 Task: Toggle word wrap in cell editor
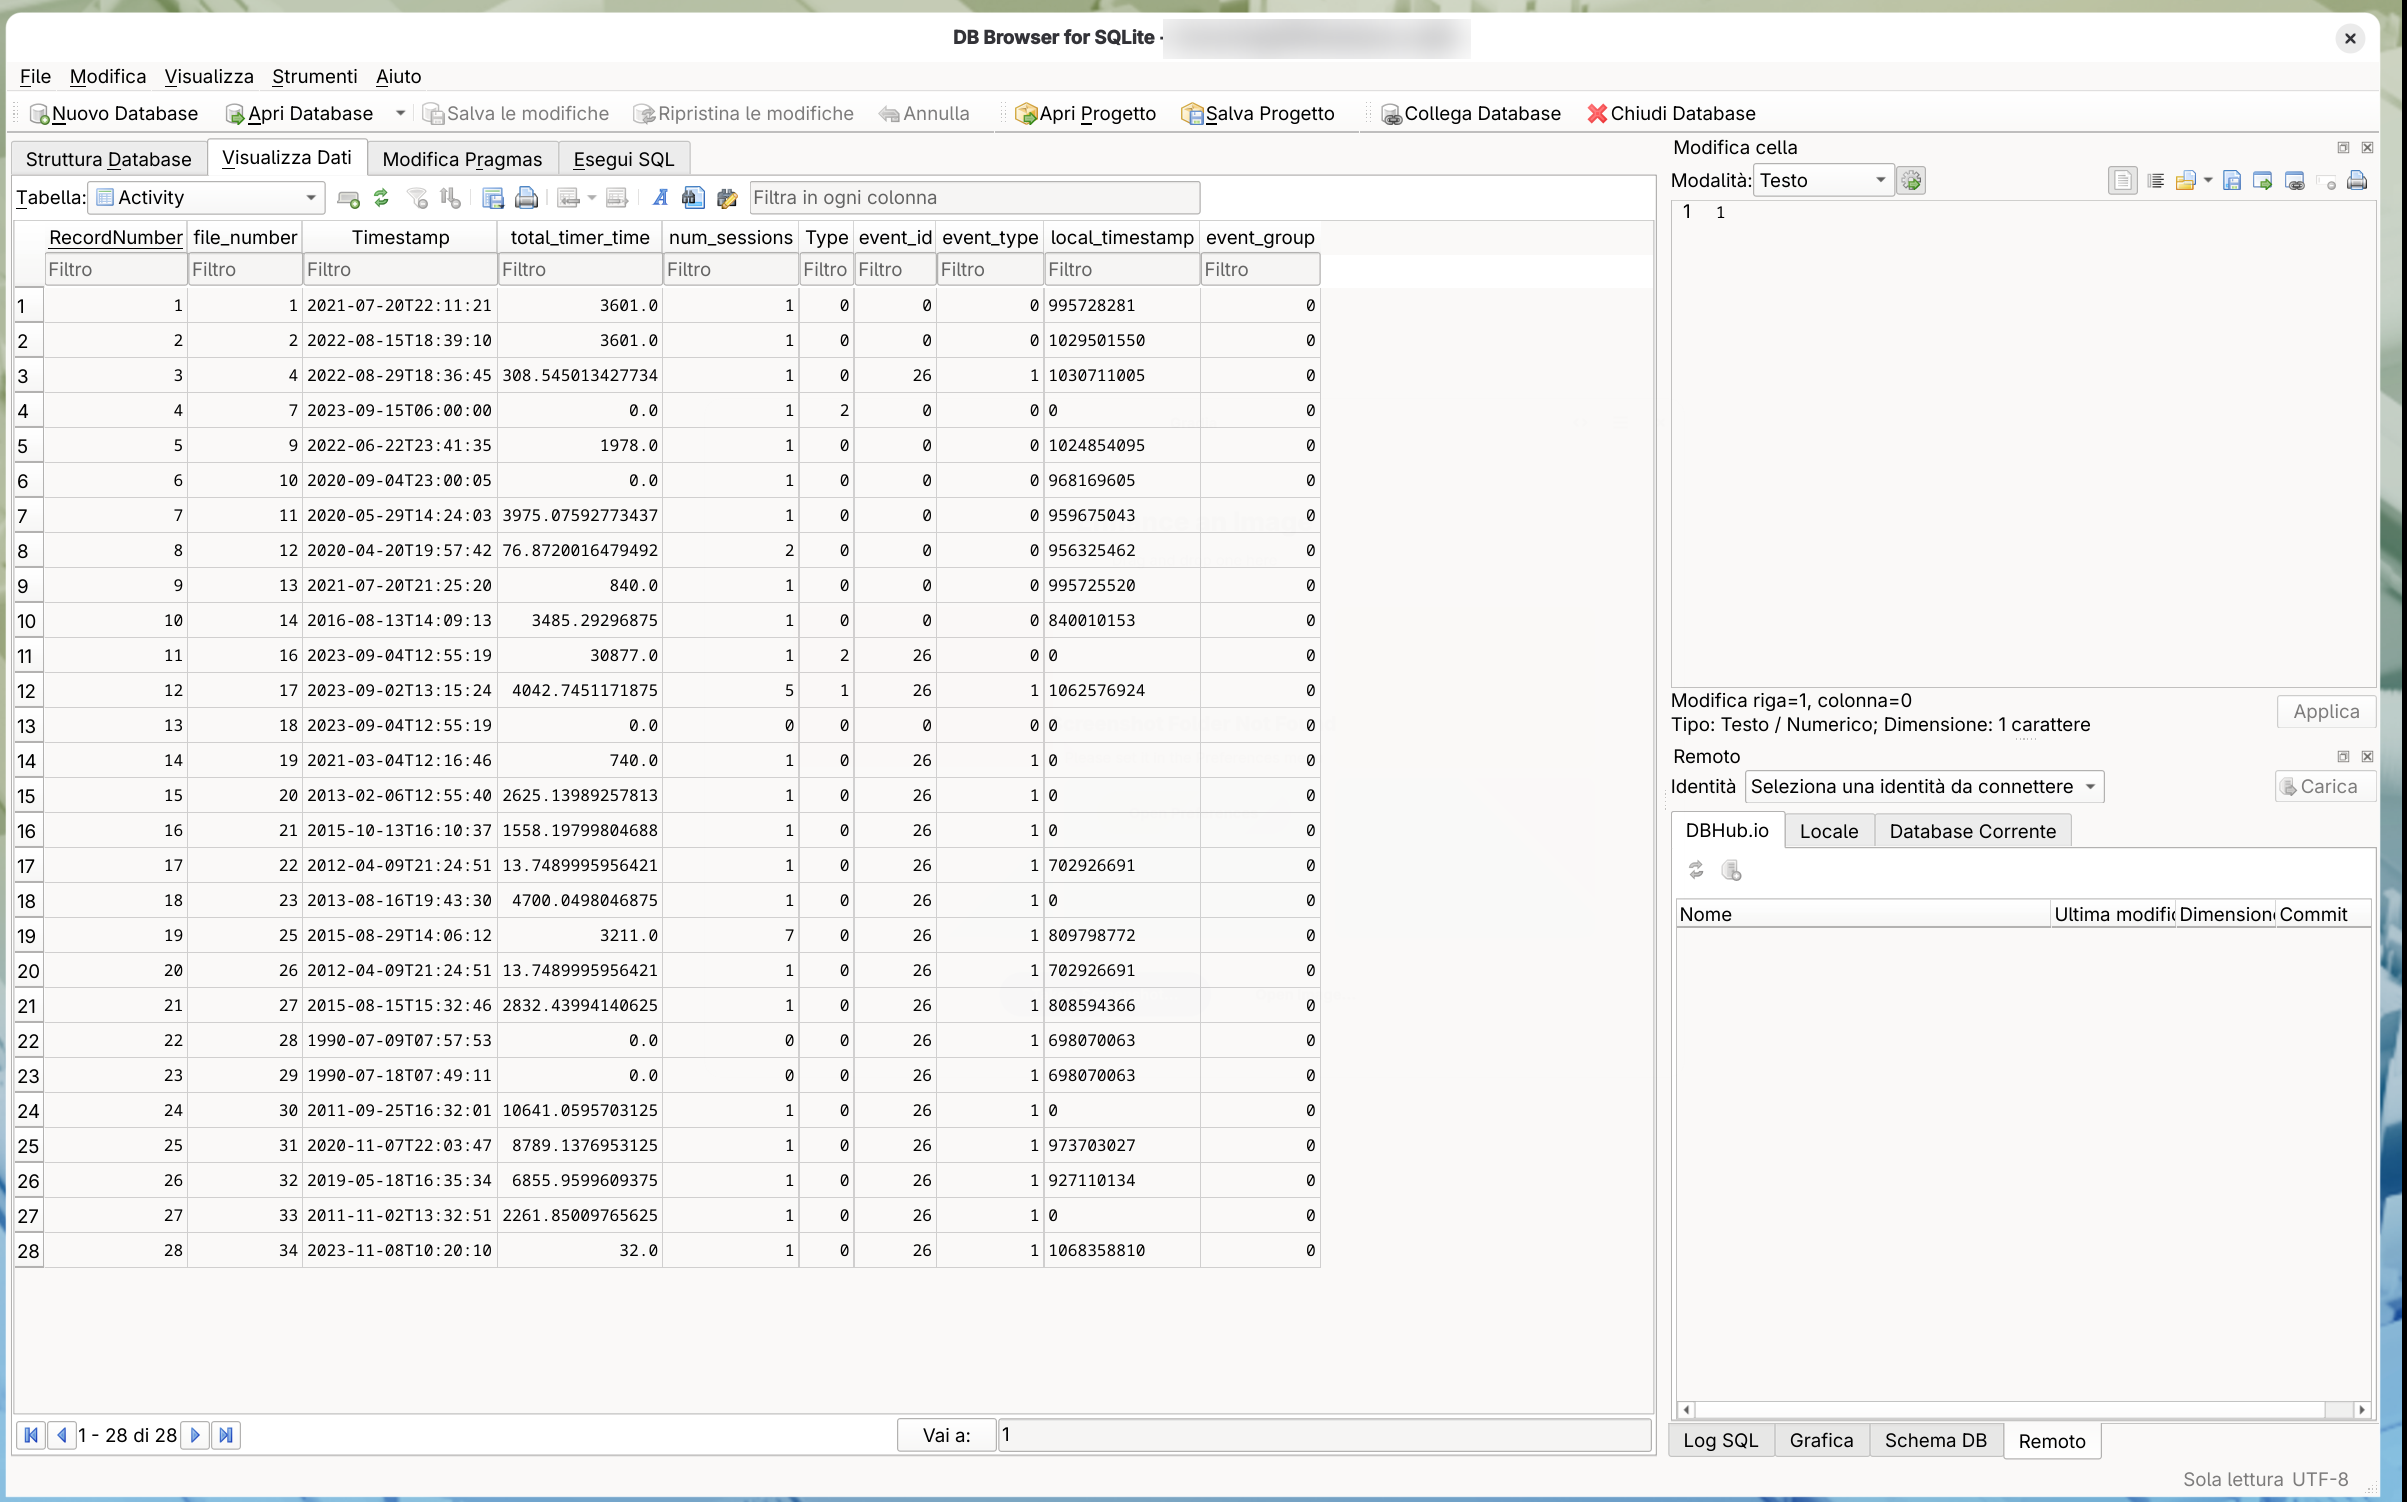click(x=2156, y=181)
